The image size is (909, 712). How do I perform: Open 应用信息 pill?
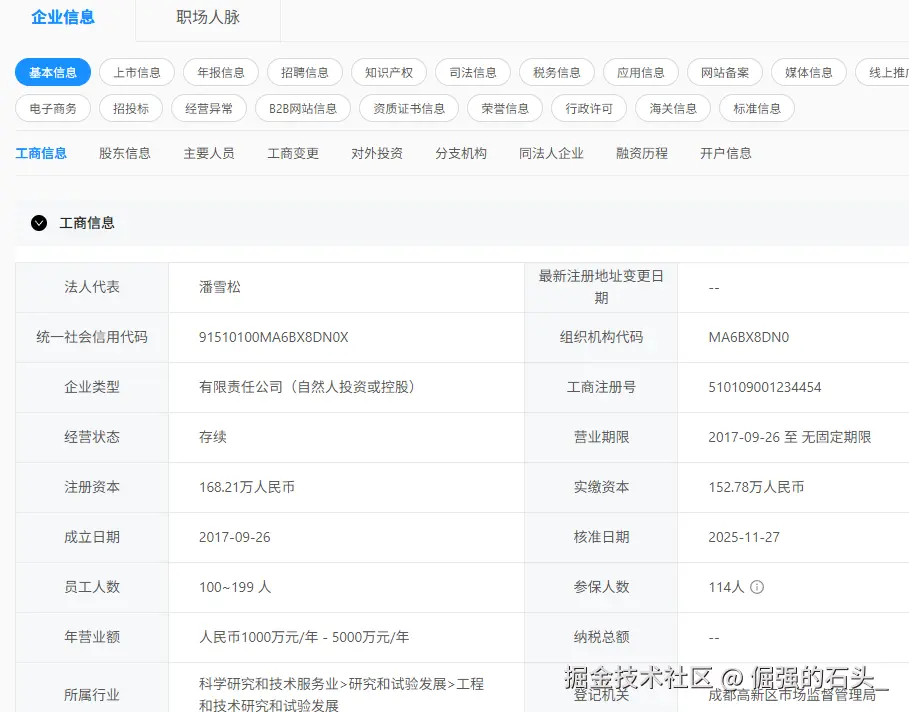pyautogui.click(x=641, y=72)
